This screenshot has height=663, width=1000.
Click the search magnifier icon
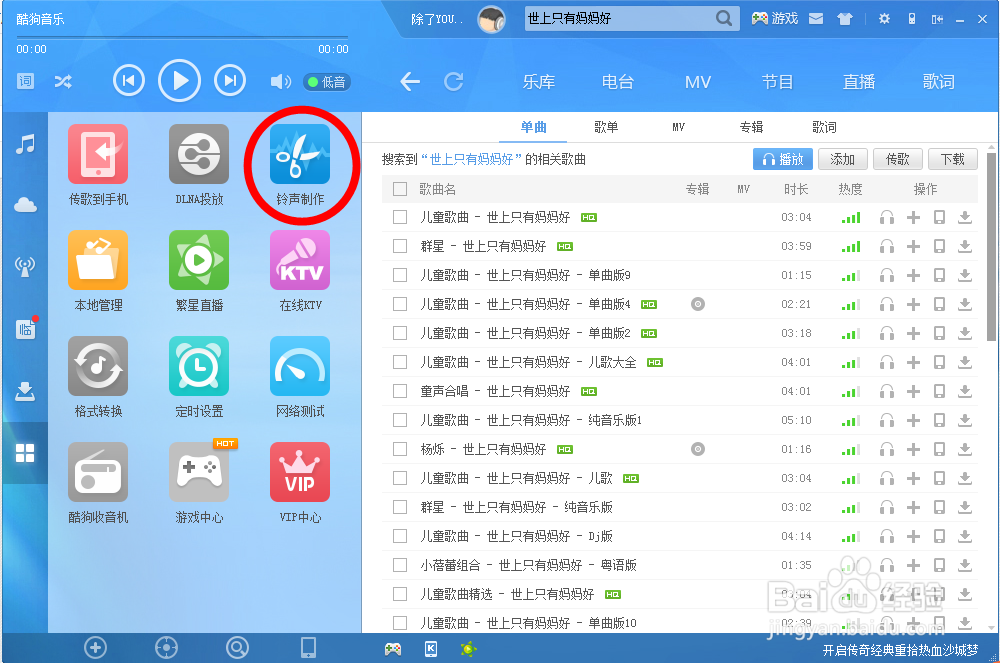(723, 18)
